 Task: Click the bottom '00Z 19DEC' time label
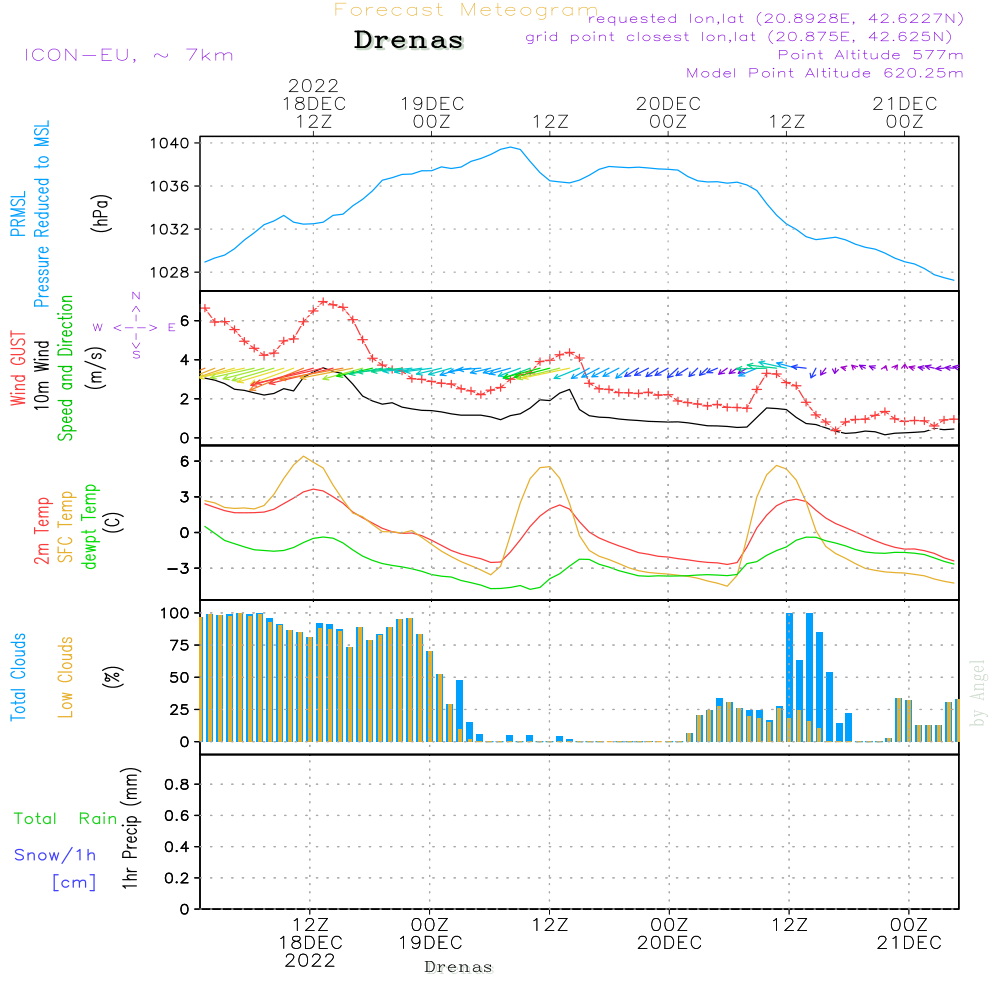coord(430,934)
